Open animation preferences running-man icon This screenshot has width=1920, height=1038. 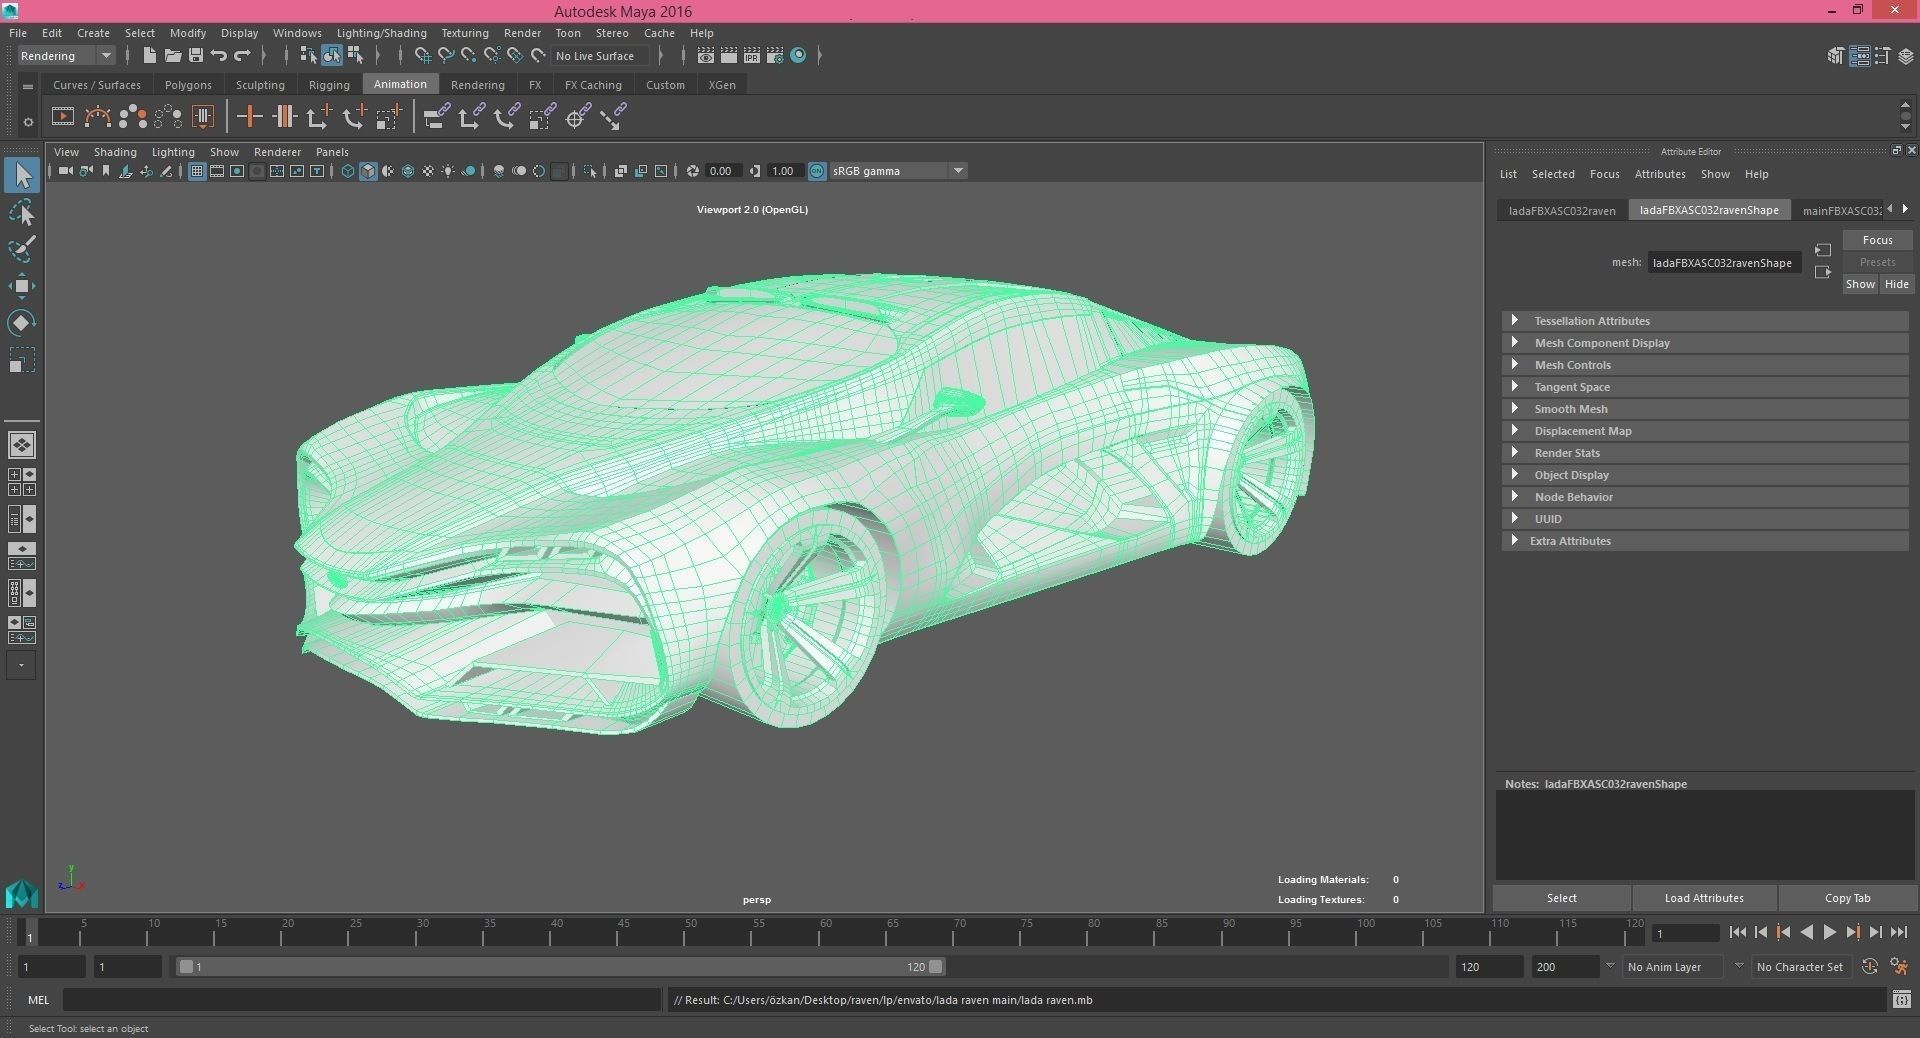pyautogui.click(x=1899, y=967)
